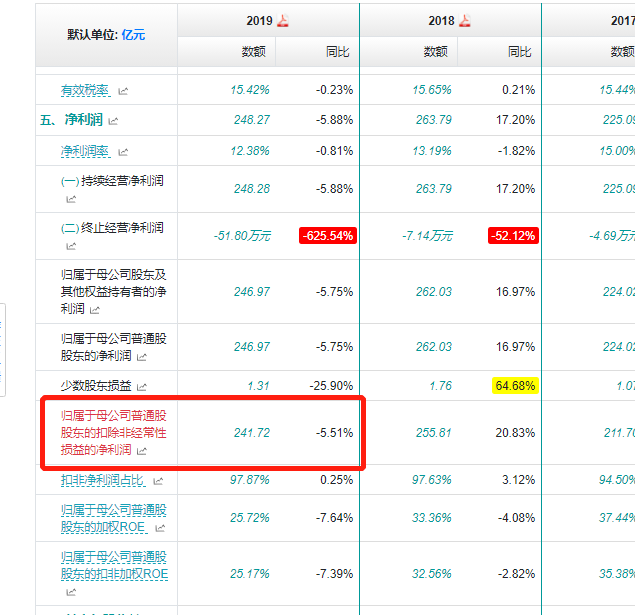Screen dimensions: 635x615
Task: Click the chart icon beside 有效税率
Action: pyautogui.click(x=123, y=91)
